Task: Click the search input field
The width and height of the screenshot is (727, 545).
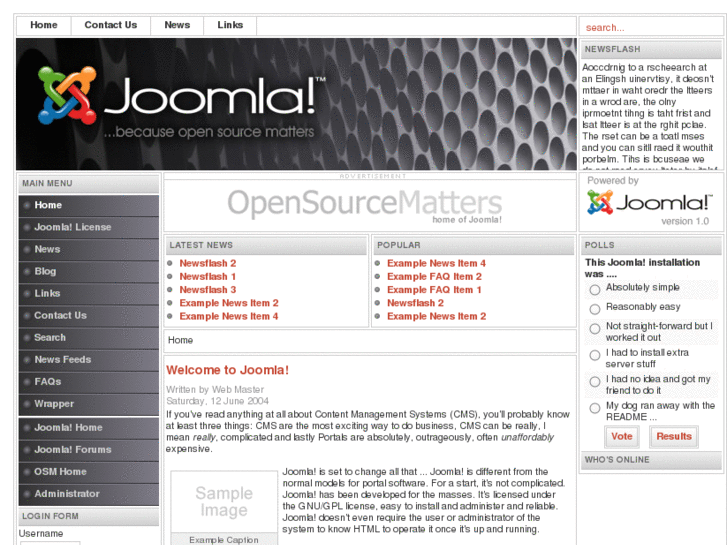Action: click(651, 27)
